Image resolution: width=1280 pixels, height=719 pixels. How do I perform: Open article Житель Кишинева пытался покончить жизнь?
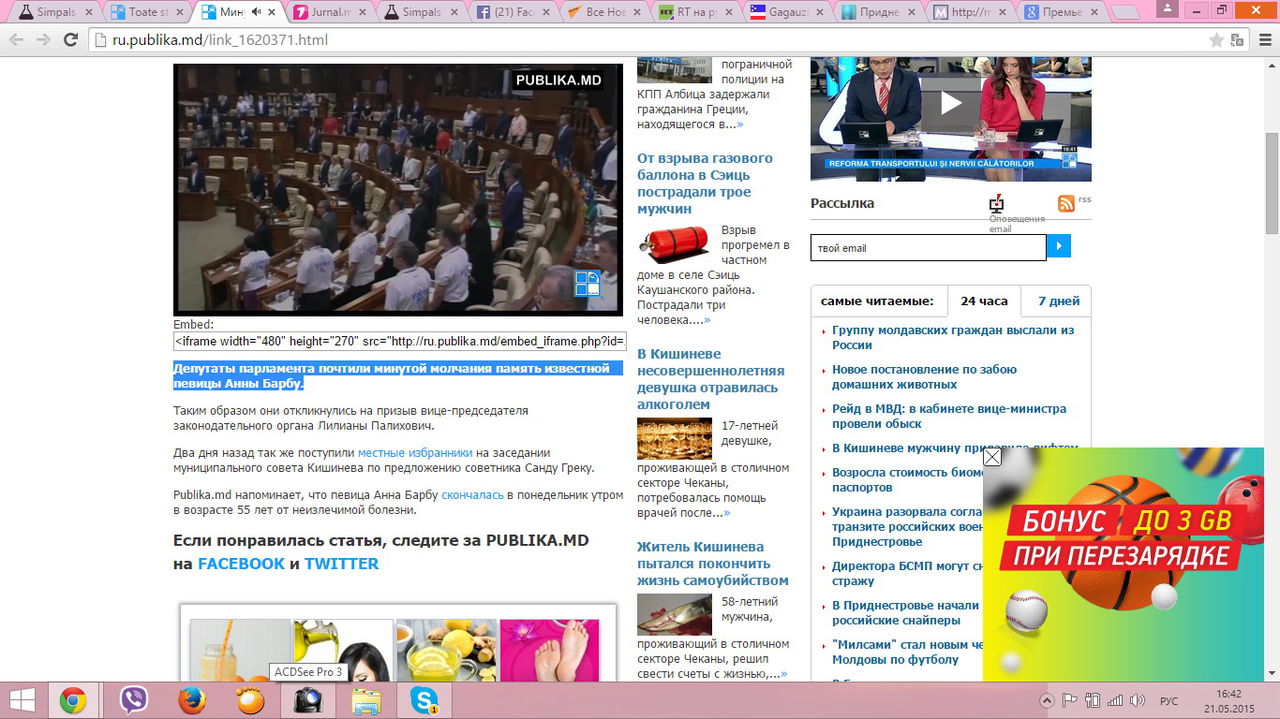click(x=713, y=563)
